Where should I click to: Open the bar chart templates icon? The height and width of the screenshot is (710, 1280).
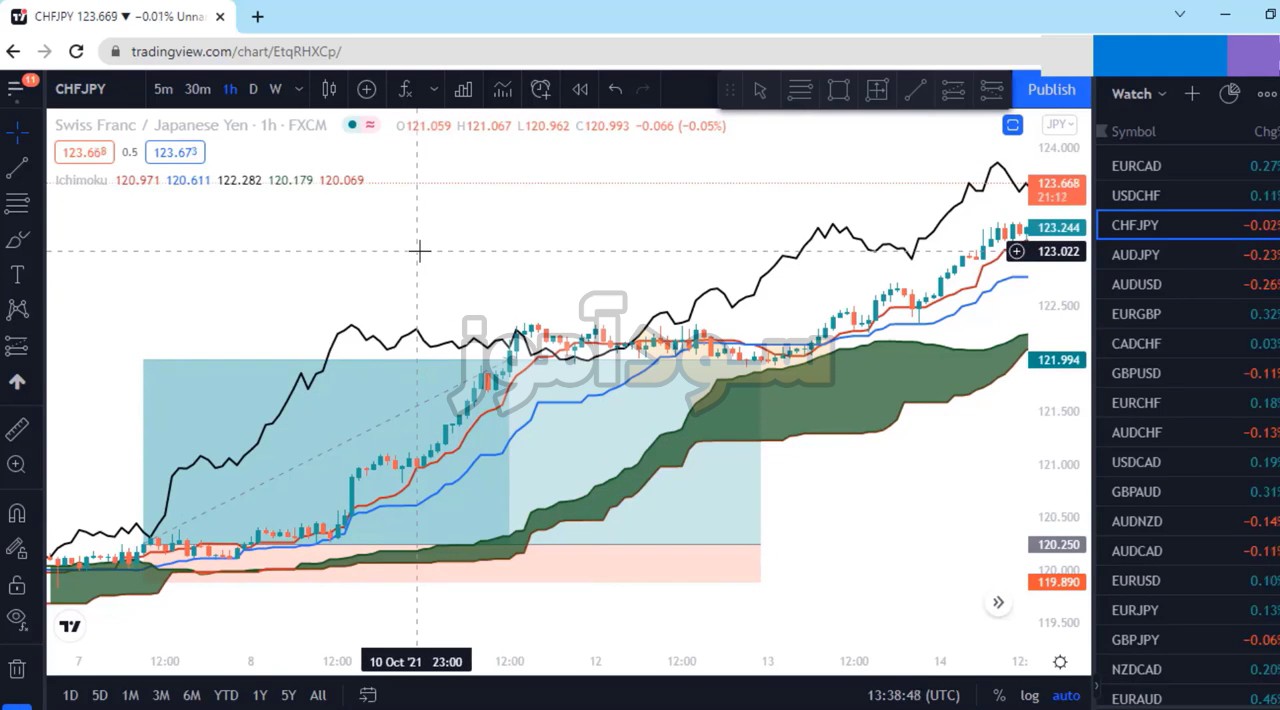(463, 90)
